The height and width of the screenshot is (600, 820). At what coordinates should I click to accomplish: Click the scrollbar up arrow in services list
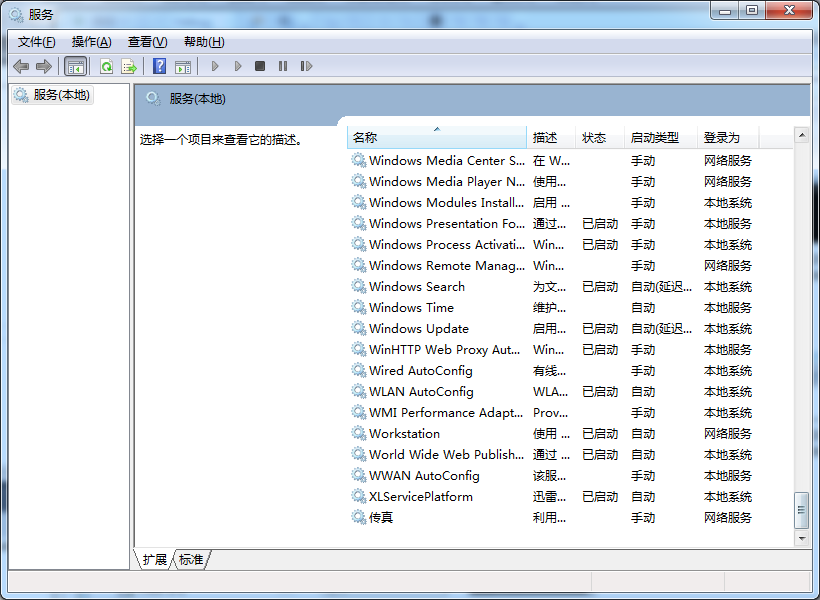802,135
